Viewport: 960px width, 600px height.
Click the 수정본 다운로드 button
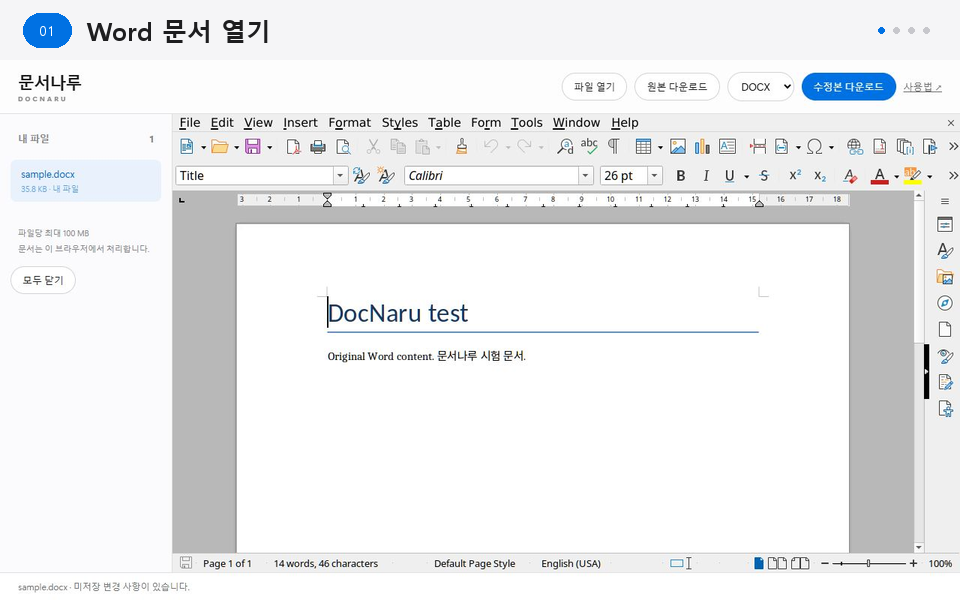849,87
